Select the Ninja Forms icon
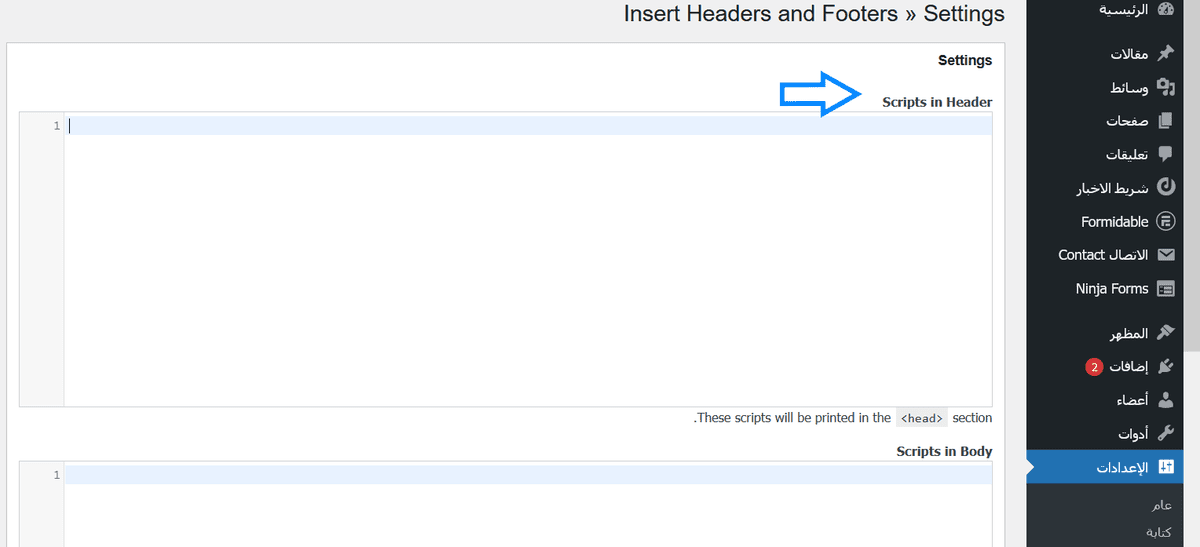The image size is (1200, 547). [1165, 288]
